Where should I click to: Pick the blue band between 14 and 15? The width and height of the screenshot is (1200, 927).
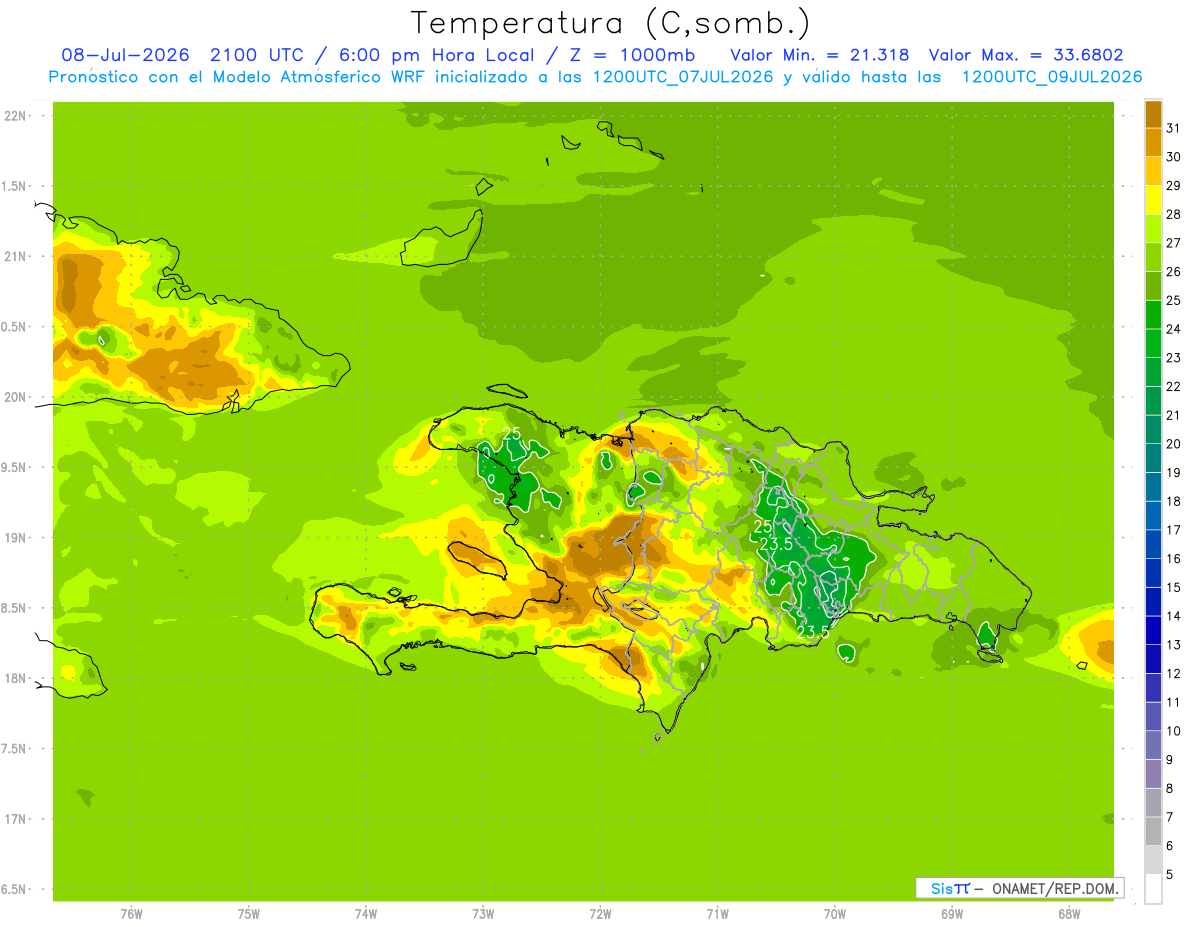point(1153,602)
